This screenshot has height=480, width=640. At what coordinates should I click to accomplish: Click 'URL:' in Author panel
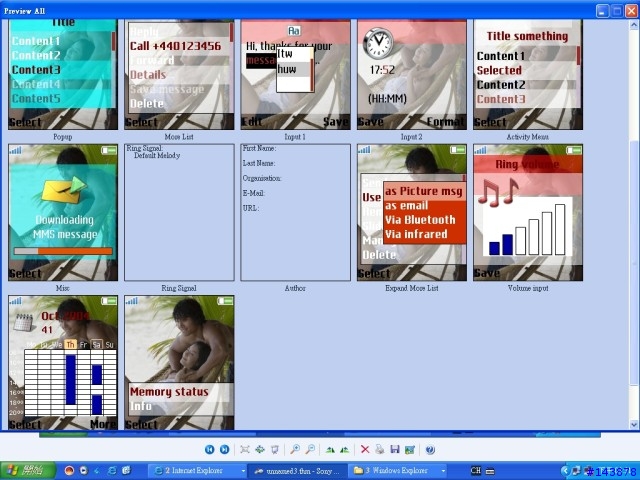(251, 208)
